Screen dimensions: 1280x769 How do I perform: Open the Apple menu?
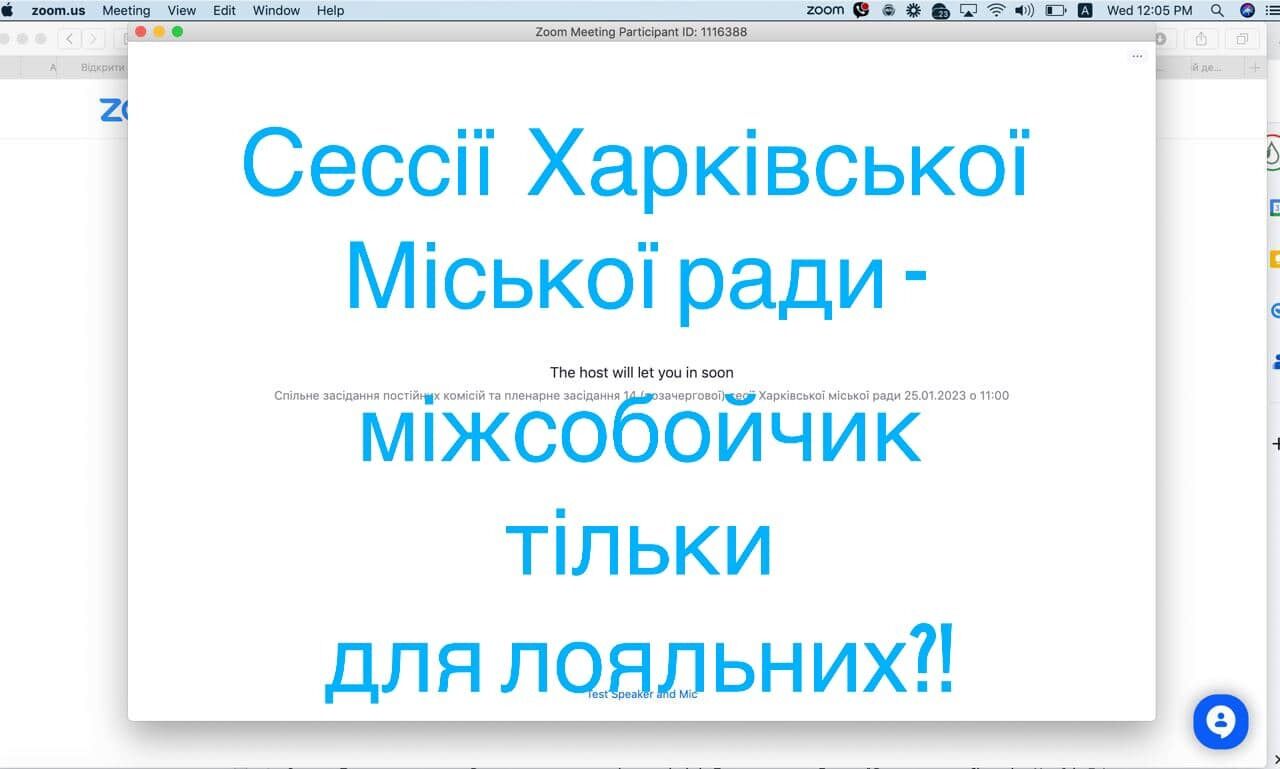[9, 10]
